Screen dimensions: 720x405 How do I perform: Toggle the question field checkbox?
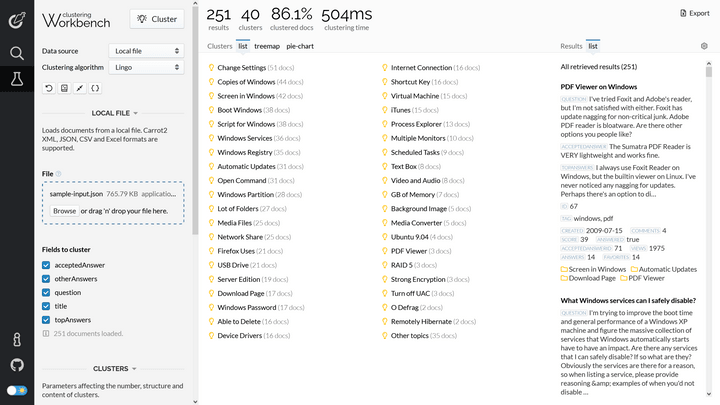coord(47,293)
